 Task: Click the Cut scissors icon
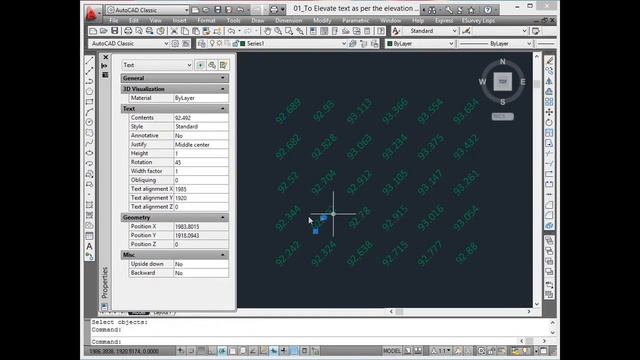[x=174, y=31]
